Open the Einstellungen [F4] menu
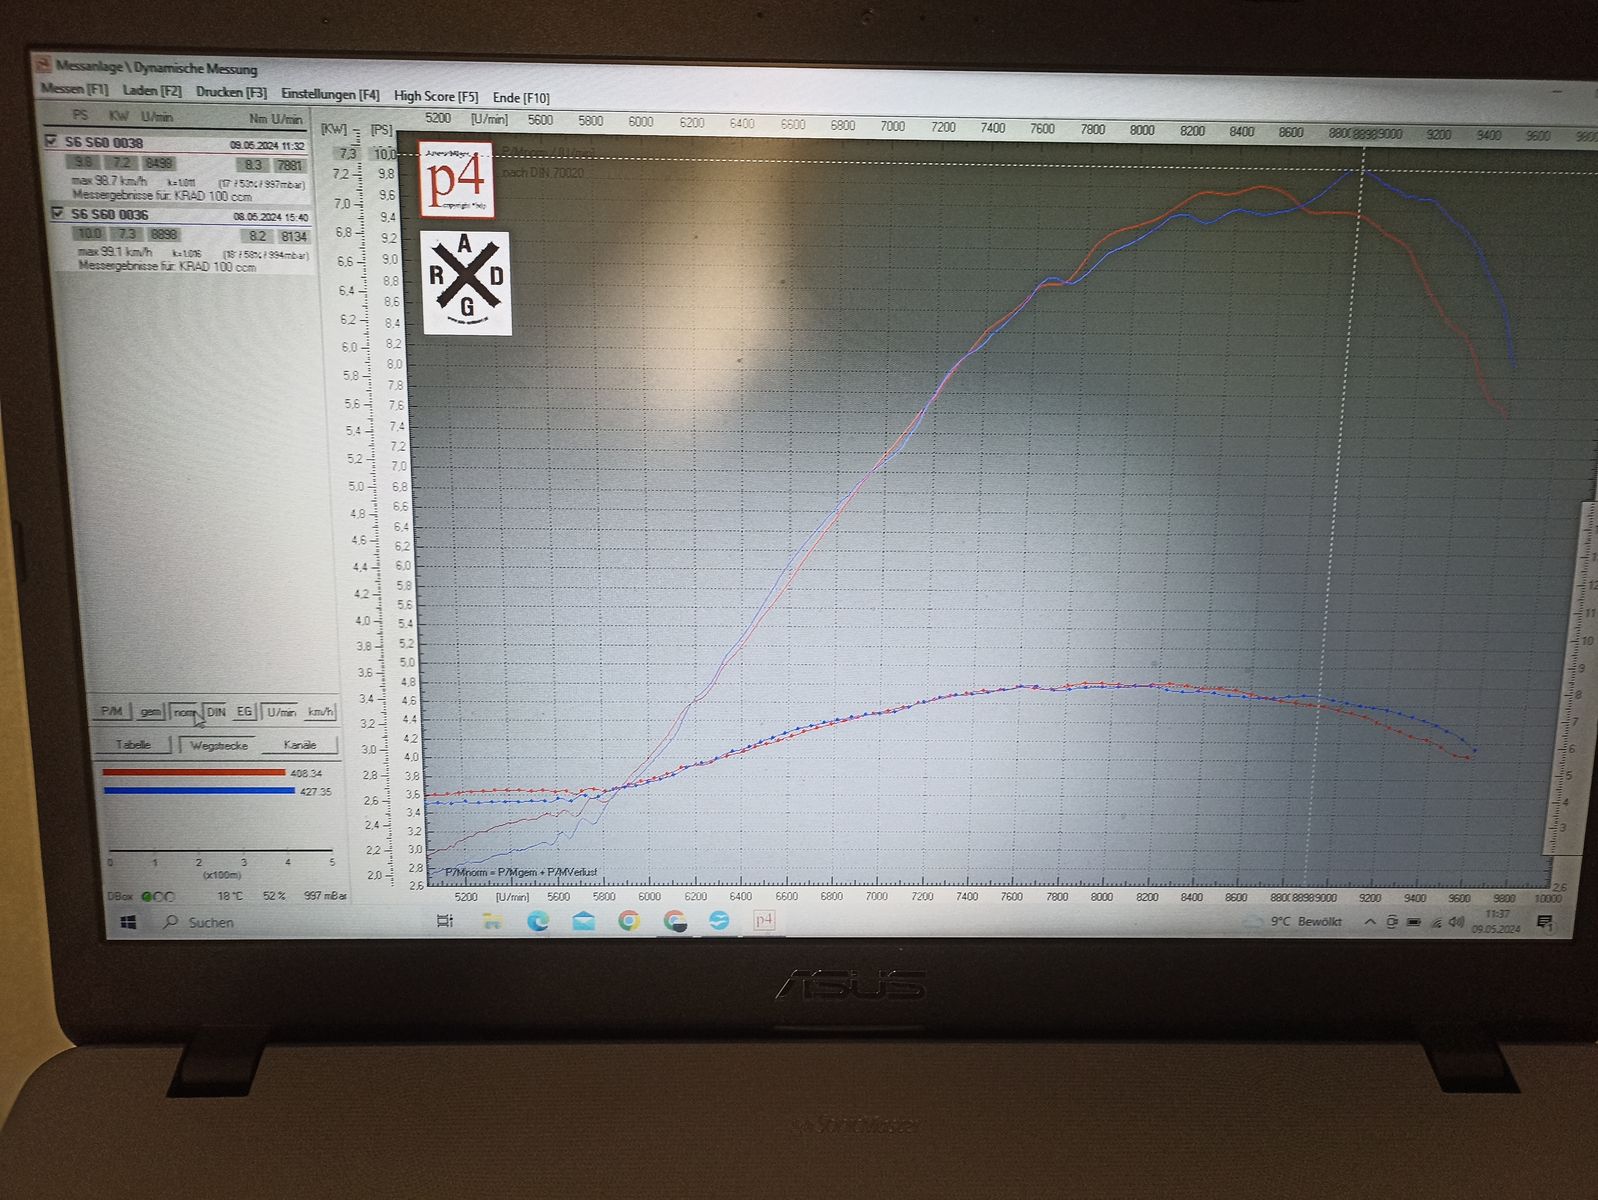This screenshot has height=1200, width=1598. (x=330, y=94)
